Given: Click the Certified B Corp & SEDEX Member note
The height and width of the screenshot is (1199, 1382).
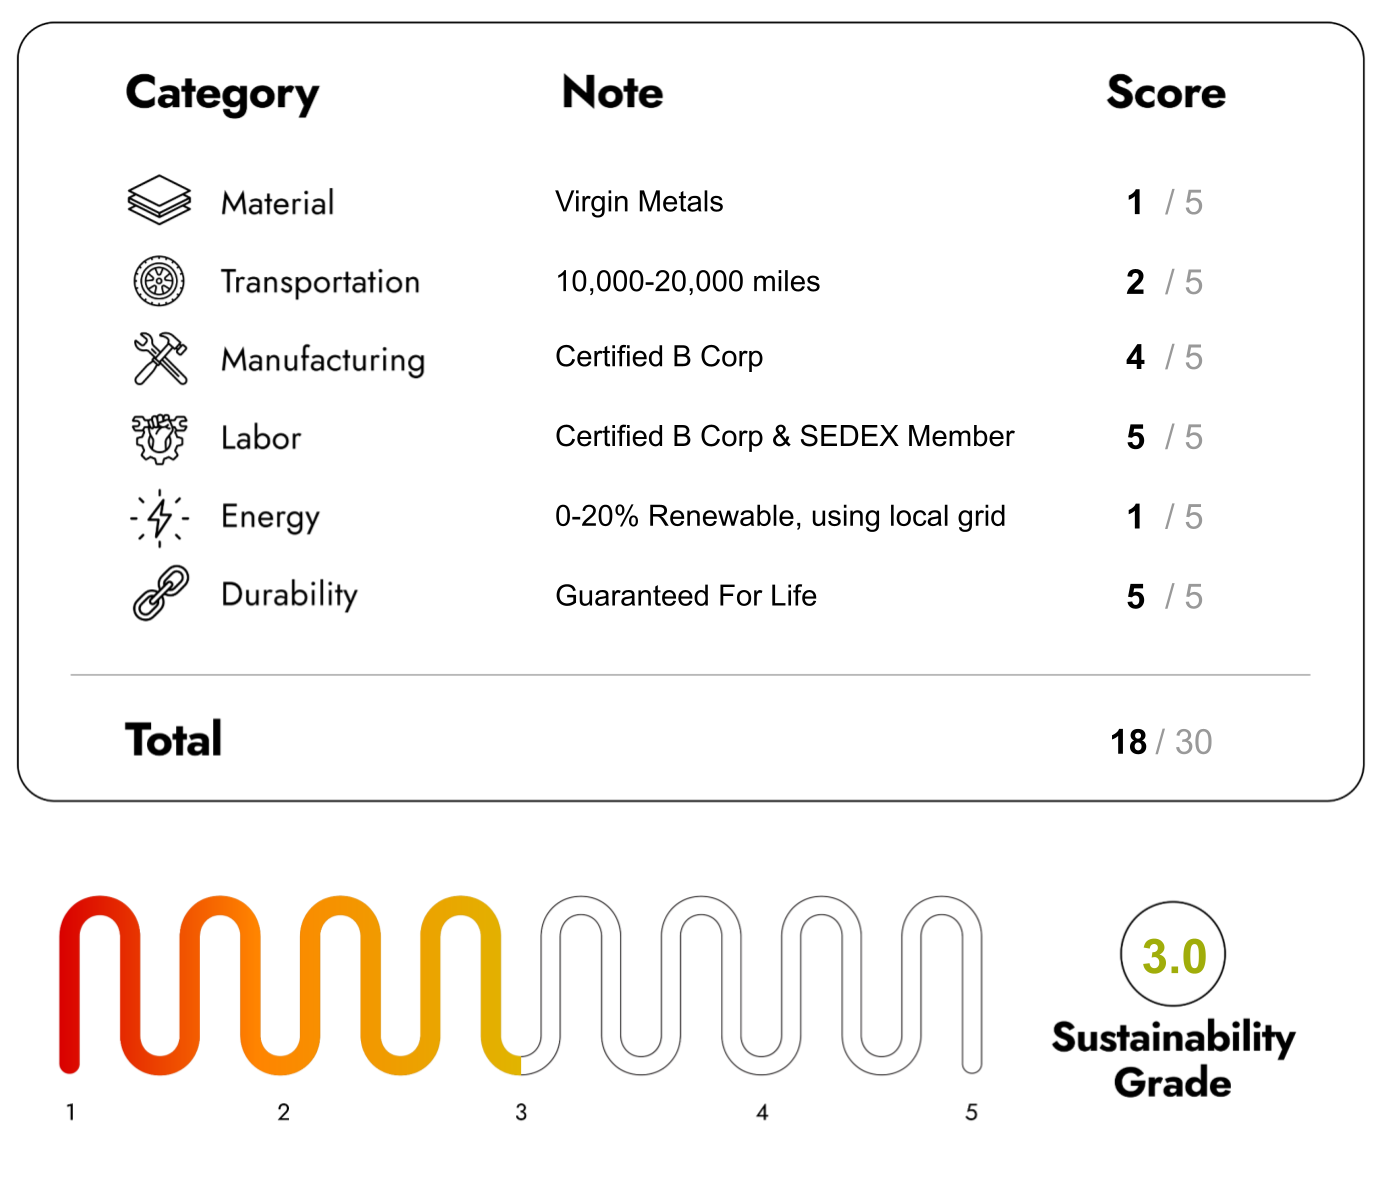Looking at the screenshot, I should click(x=784, y=436).
